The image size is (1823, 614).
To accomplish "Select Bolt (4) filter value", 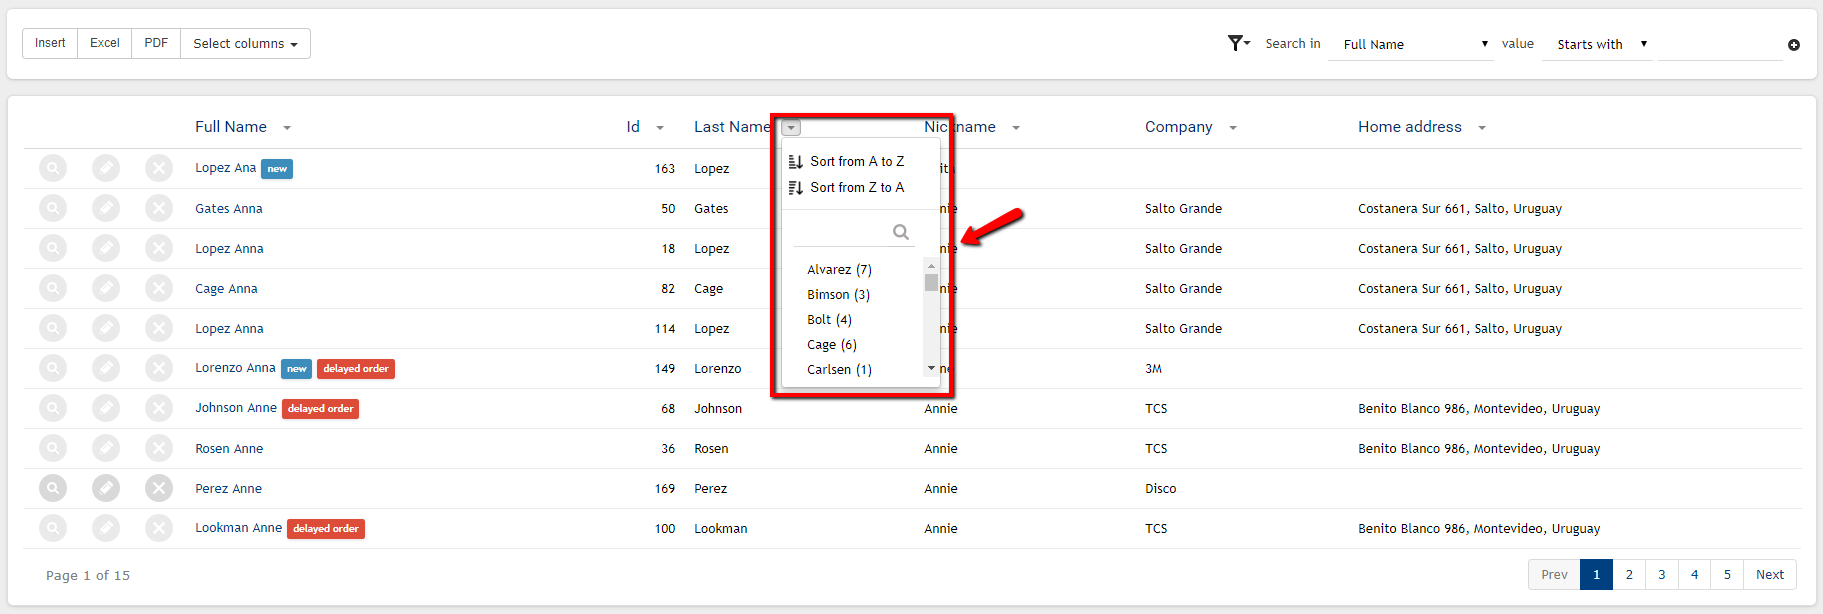I will (829, 320).
